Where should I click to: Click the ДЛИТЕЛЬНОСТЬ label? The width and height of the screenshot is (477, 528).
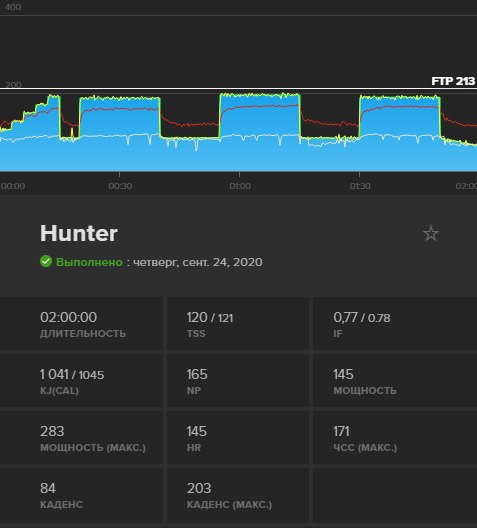(x=83, y=334)
